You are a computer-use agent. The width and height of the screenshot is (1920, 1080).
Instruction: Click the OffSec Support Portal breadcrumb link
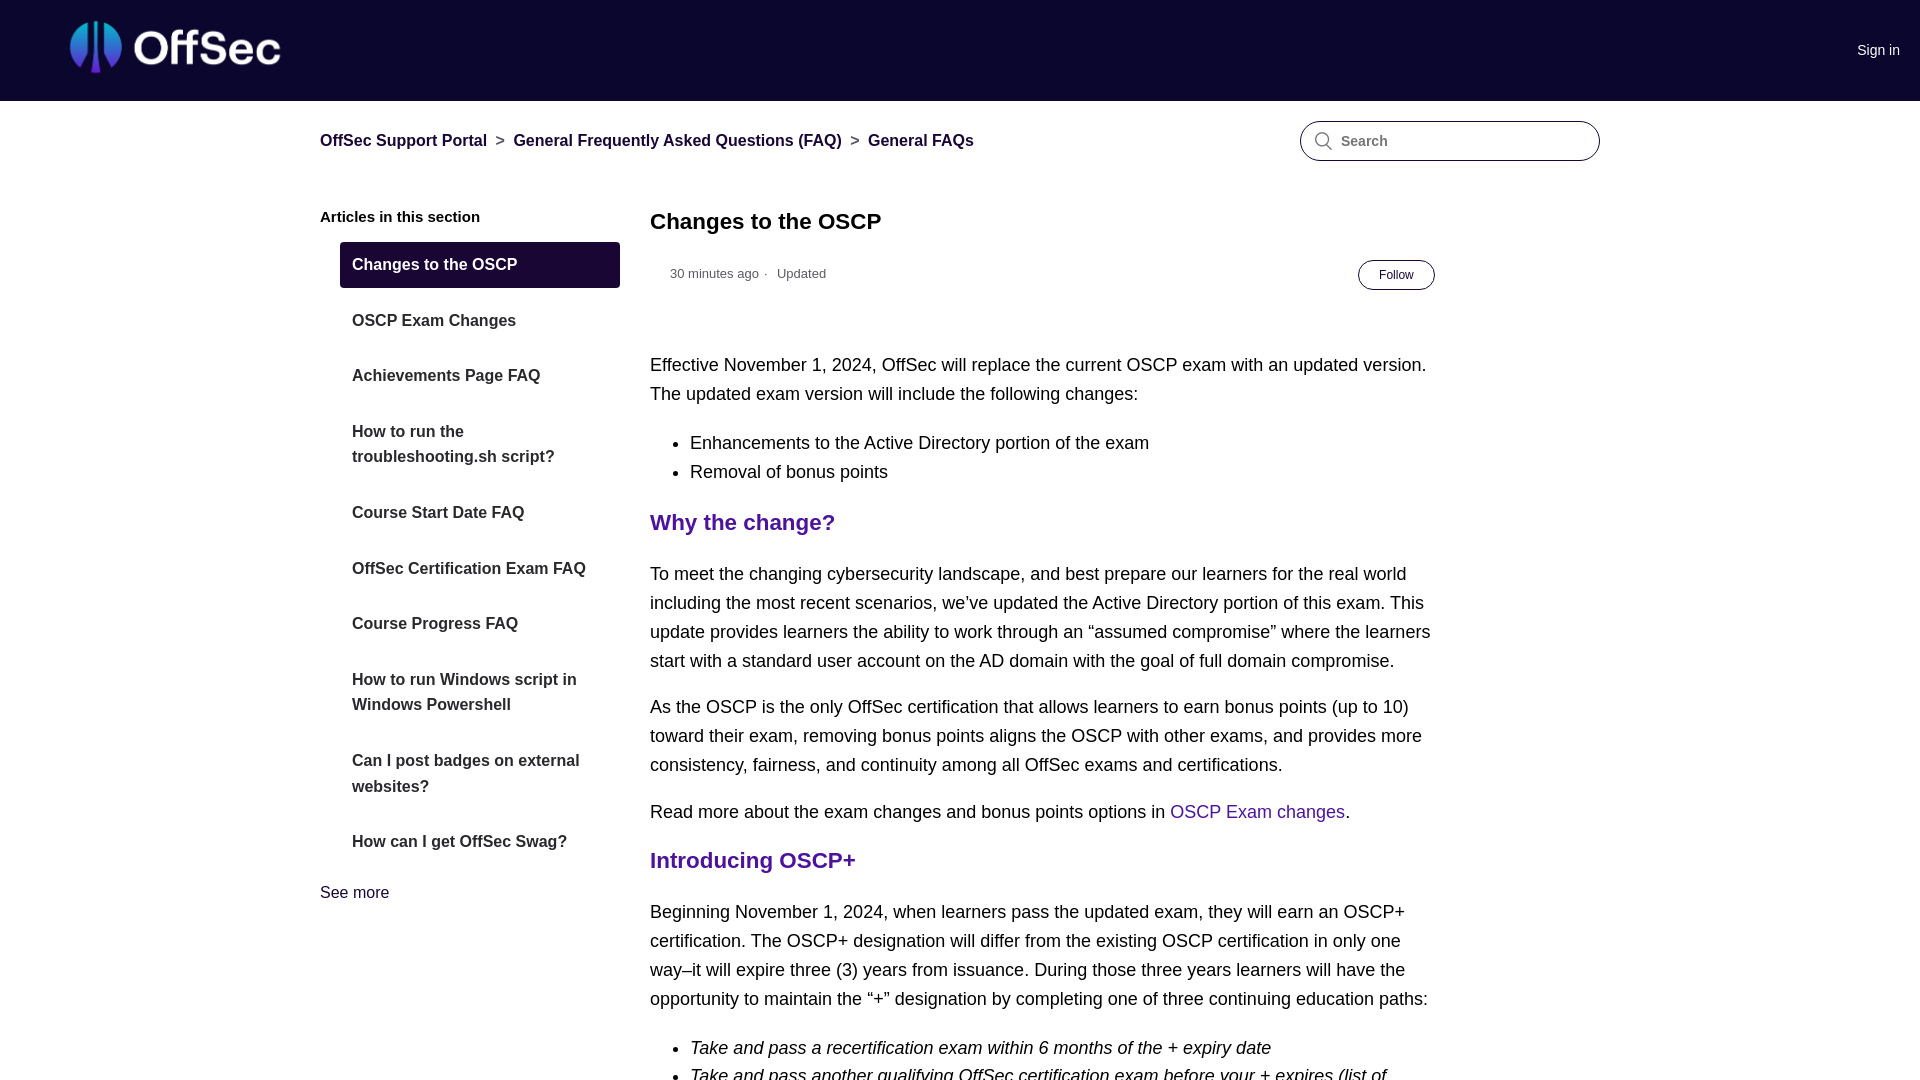[402, 140]
